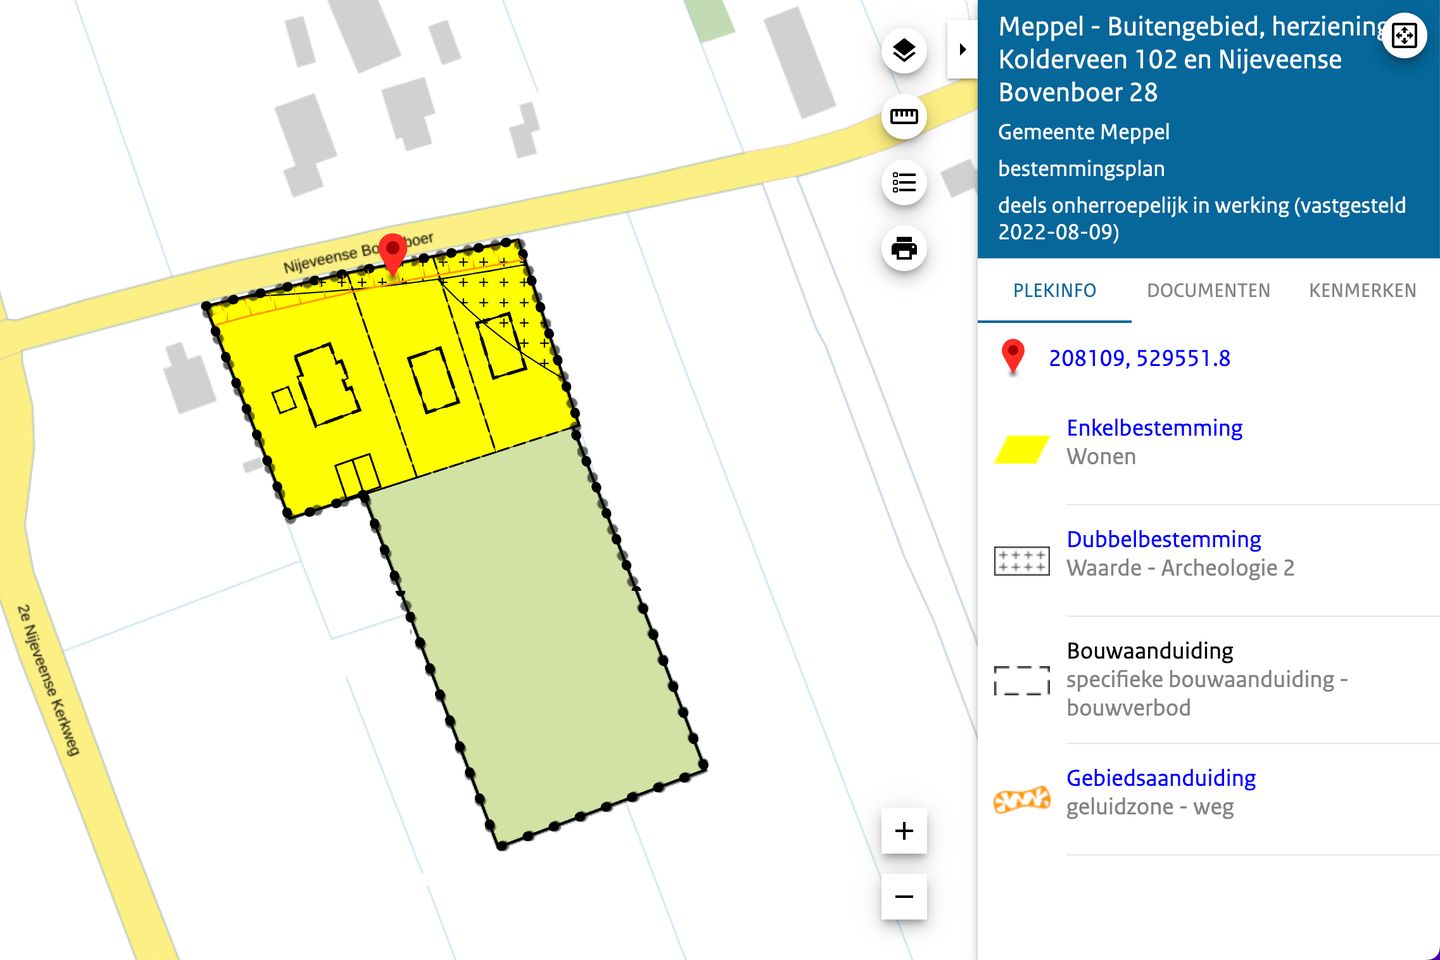Zoom in with the plus button
This screenshot has width=1440, height=960.
point(904,831)
